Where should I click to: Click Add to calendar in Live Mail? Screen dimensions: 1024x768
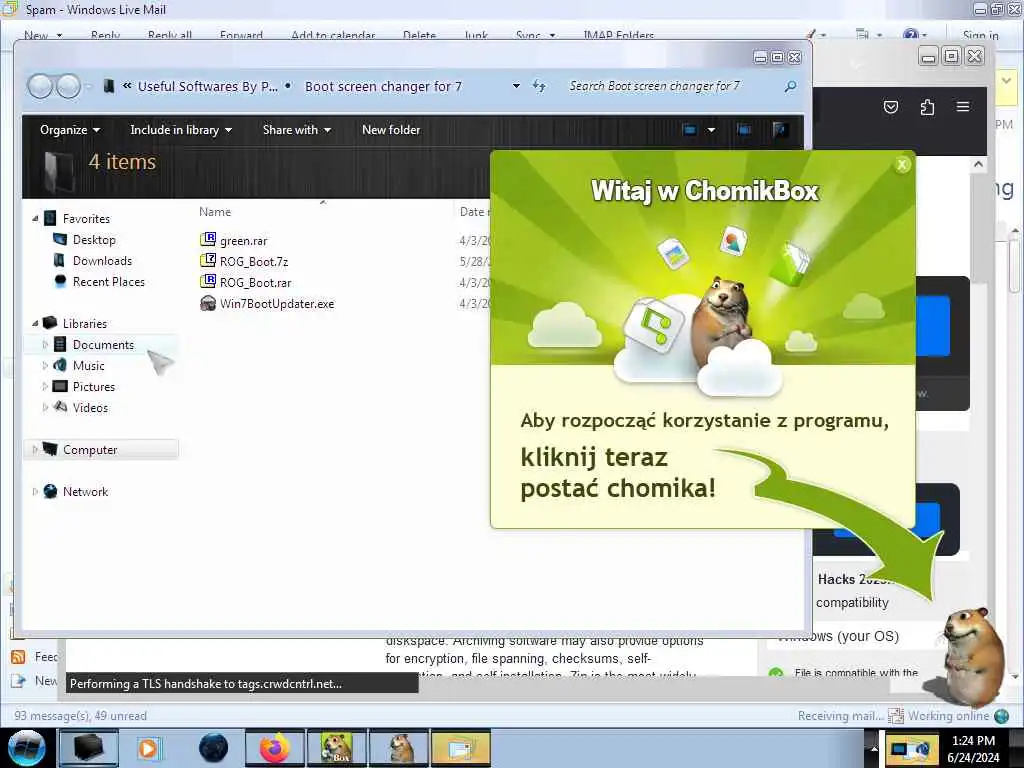333,35
